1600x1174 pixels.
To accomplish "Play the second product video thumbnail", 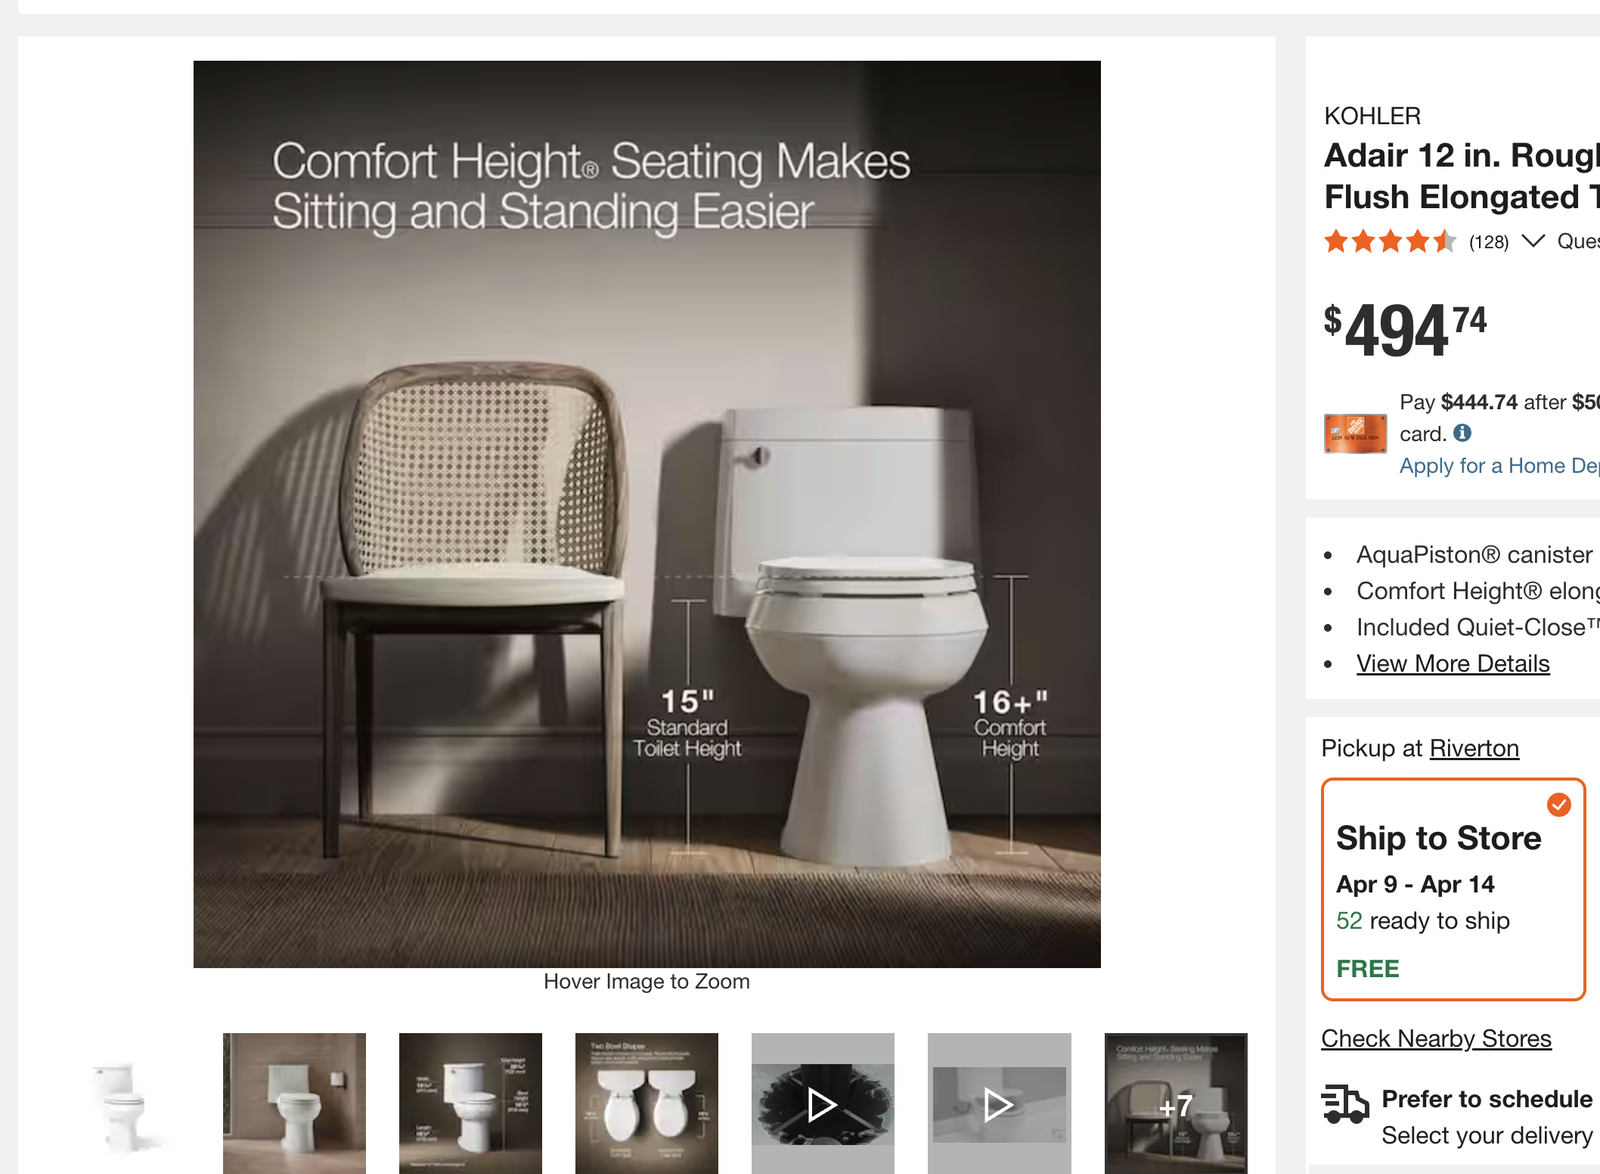I will pyautogui.click(x=998, y=1104).
